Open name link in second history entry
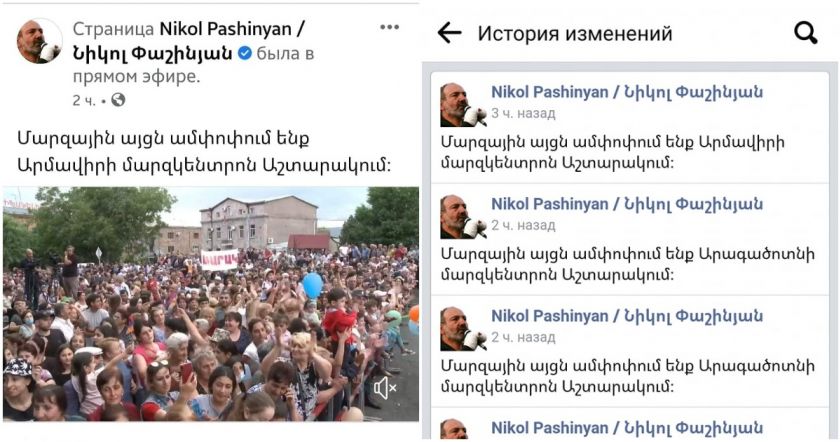840x442 pixels. pos(627,204)
